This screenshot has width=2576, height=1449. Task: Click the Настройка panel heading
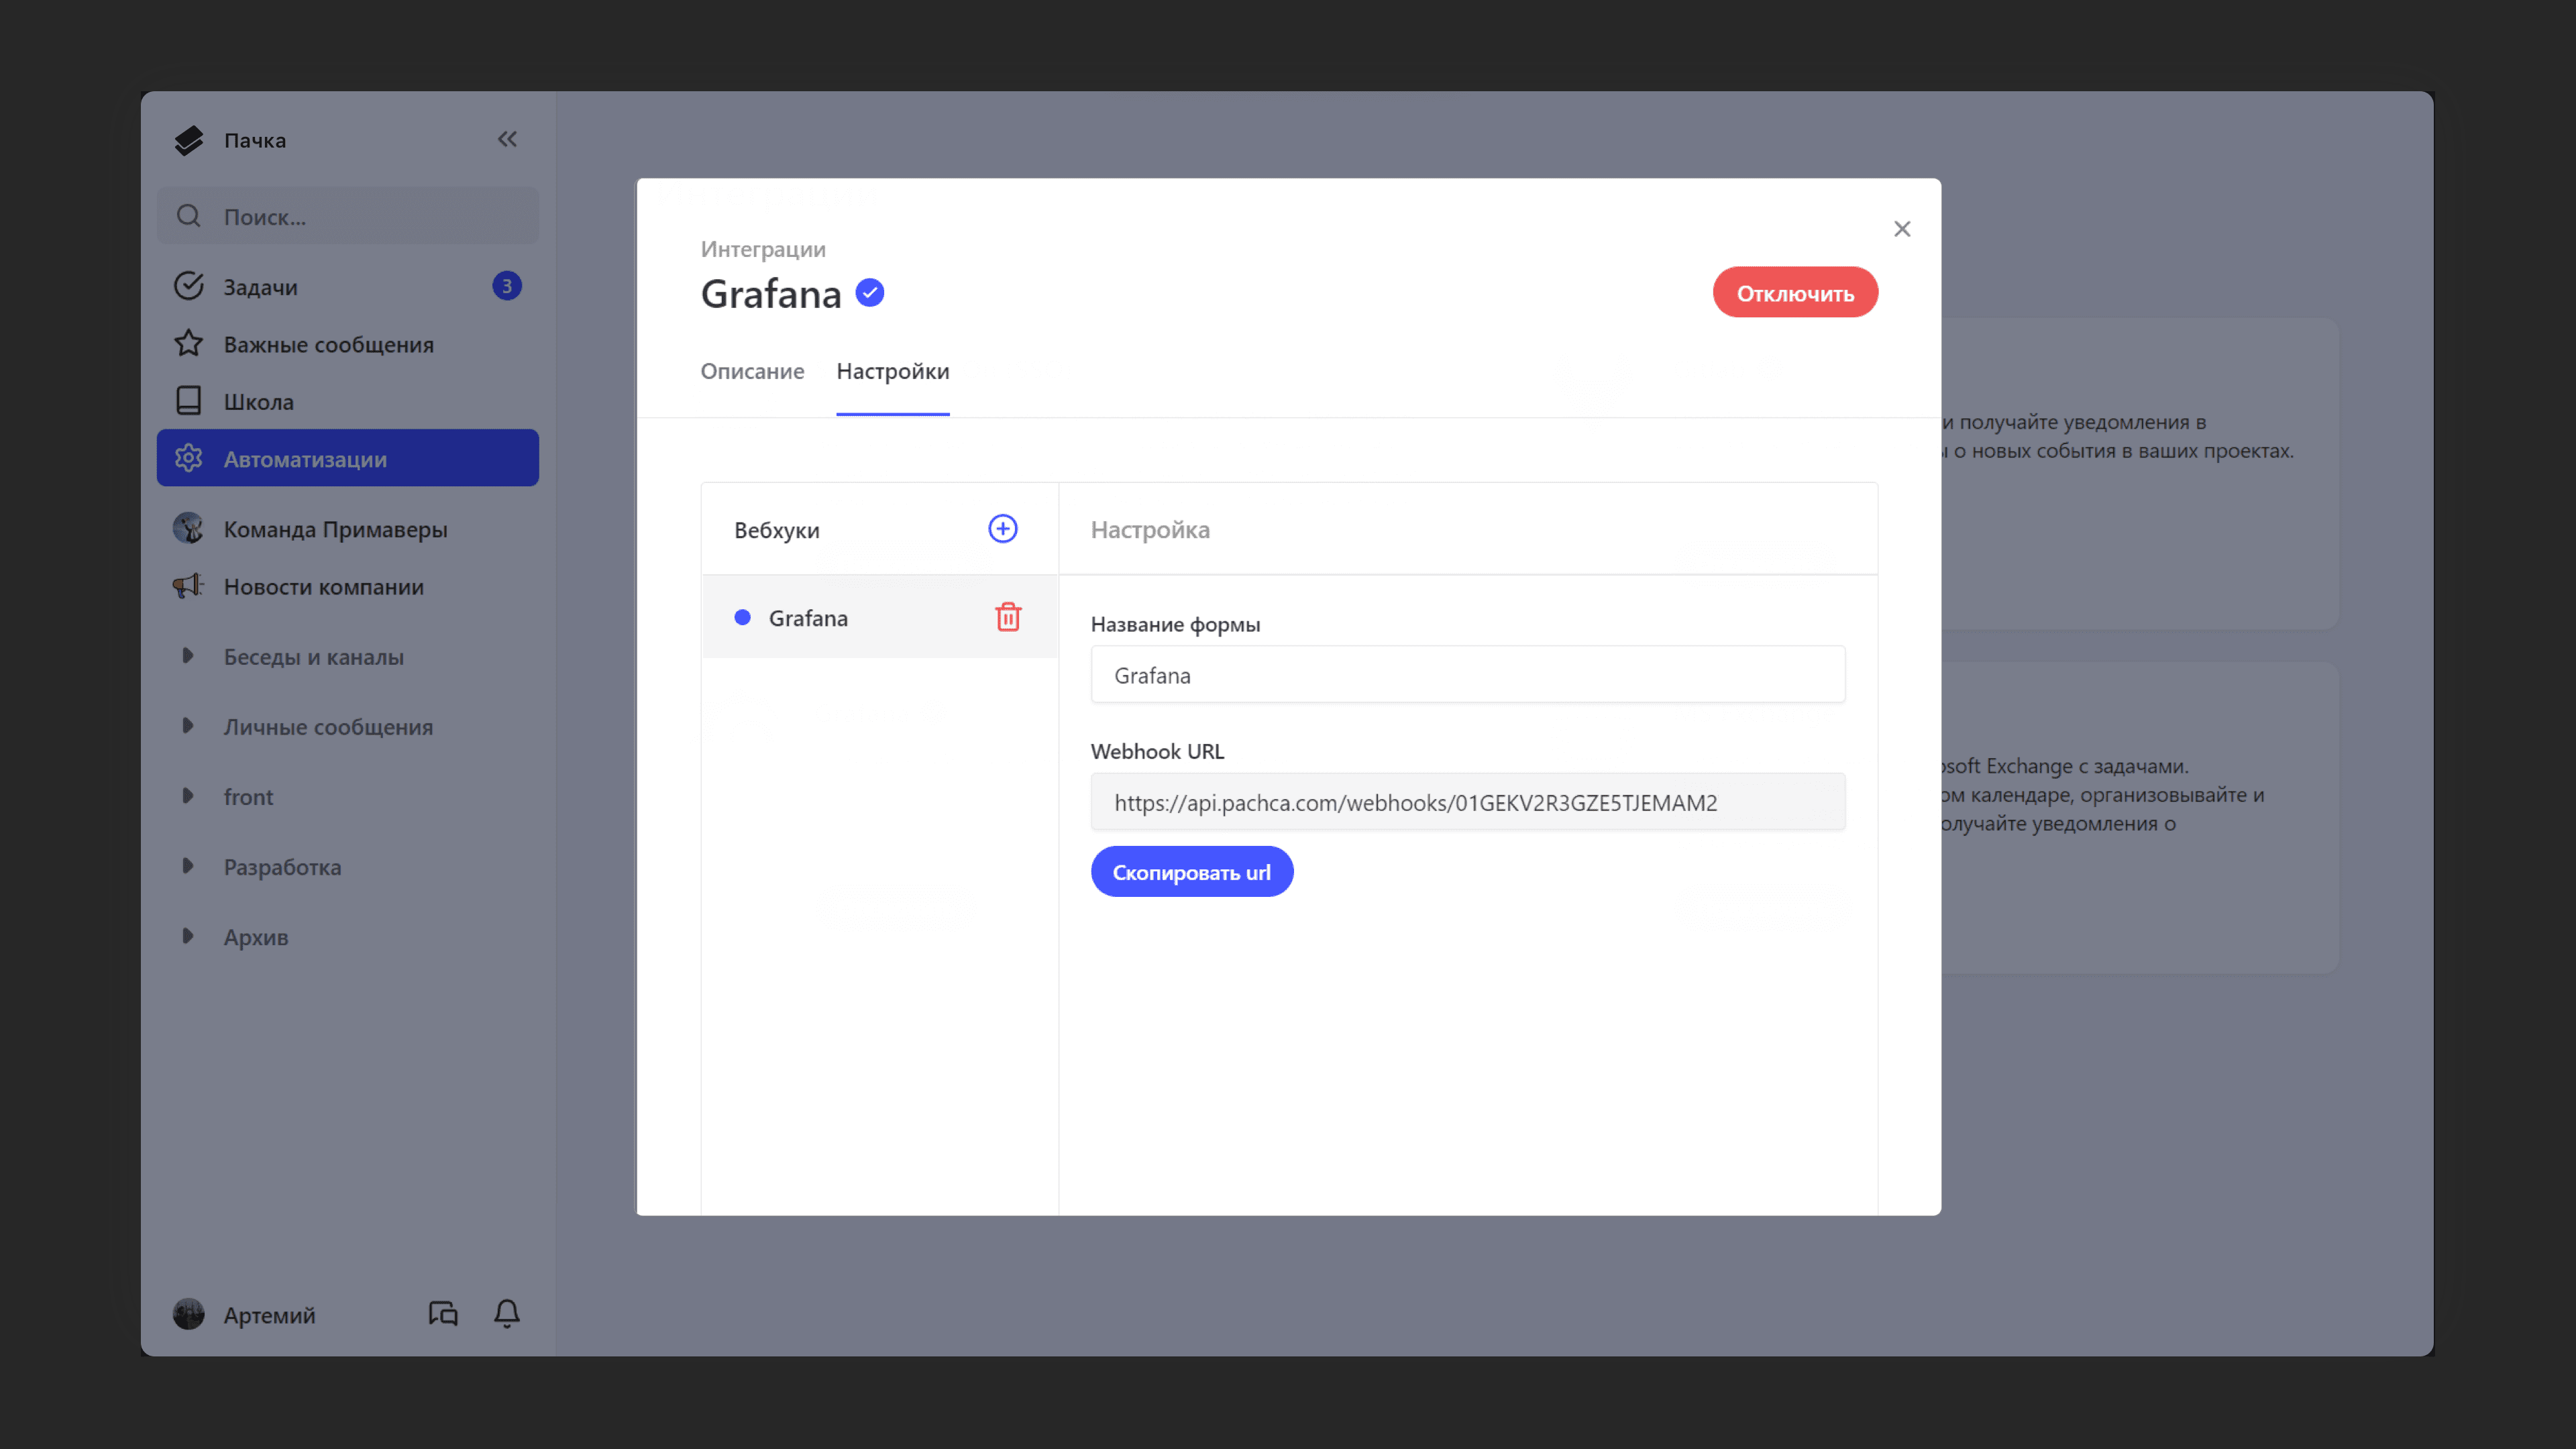coord(1150,530)
